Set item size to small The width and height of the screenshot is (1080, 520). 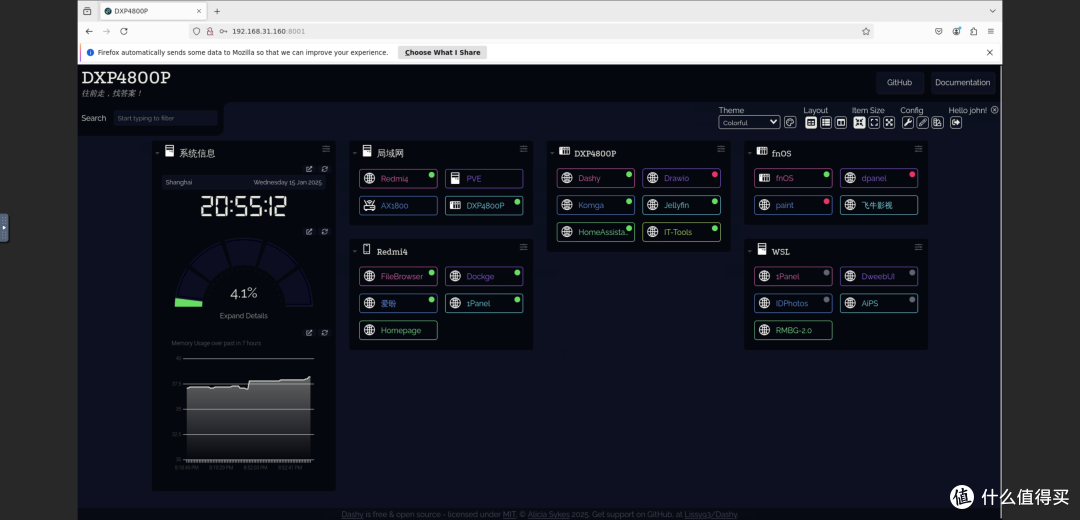click(859, 123)
